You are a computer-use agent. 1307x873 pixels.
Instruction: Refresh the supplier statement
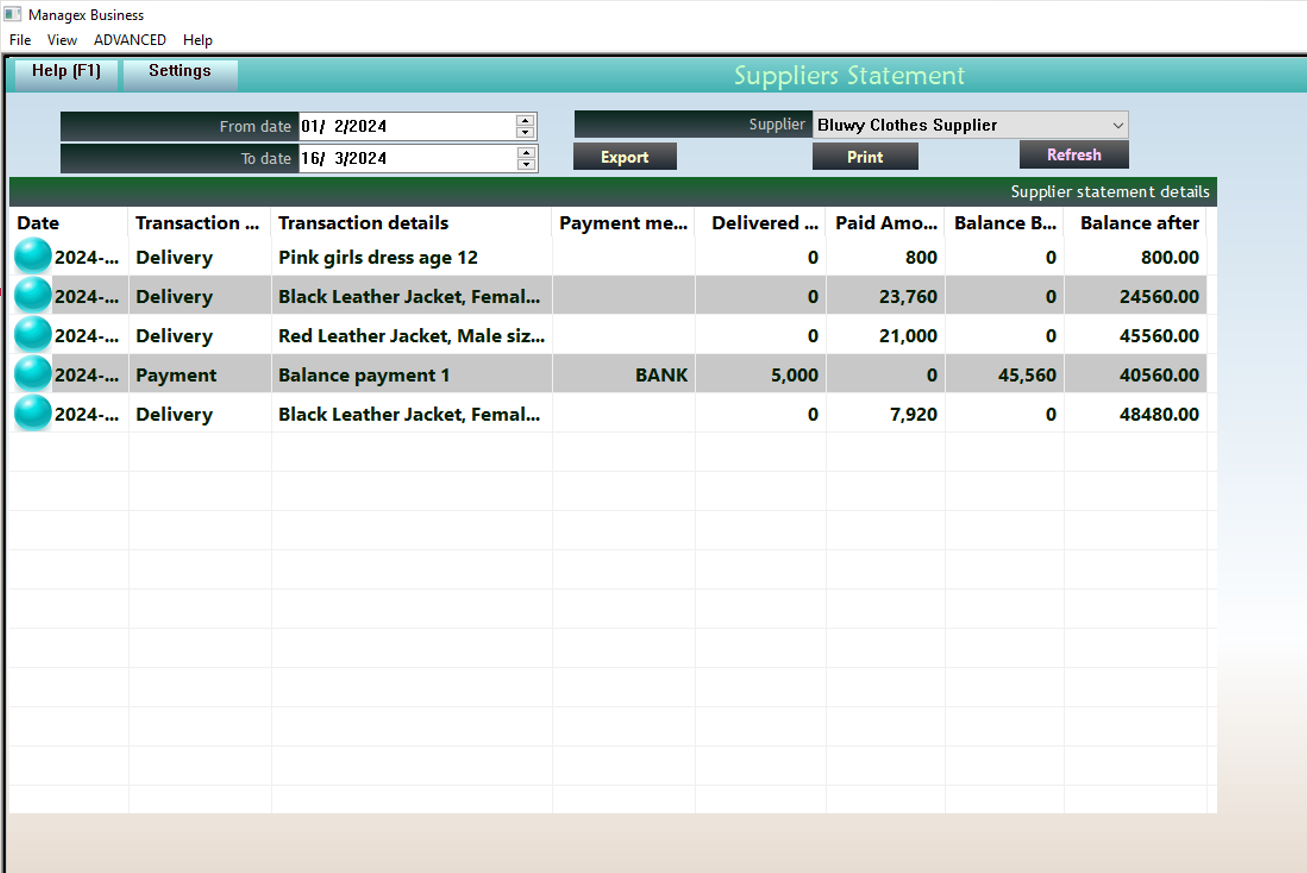tap(1074, 155)
